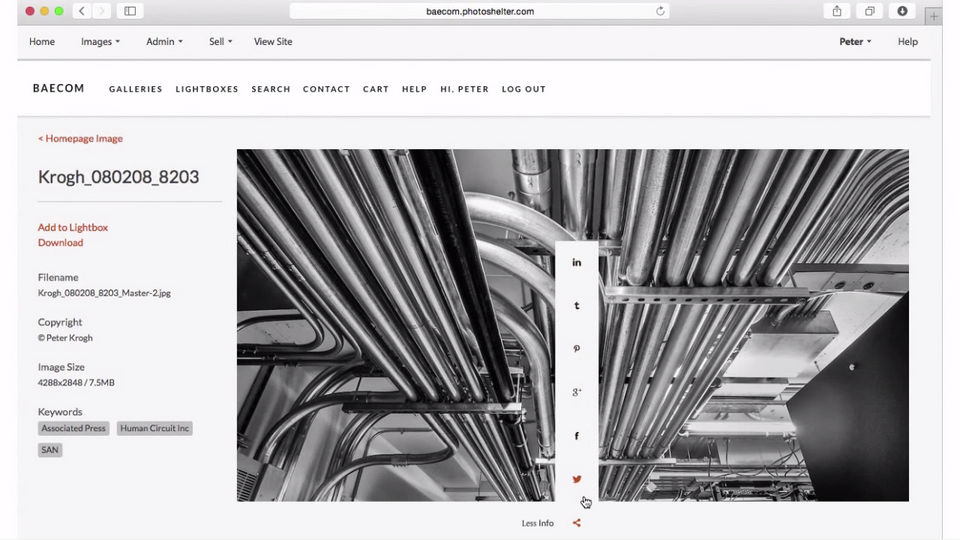Open the Images dropdown menu

[100, 42]
